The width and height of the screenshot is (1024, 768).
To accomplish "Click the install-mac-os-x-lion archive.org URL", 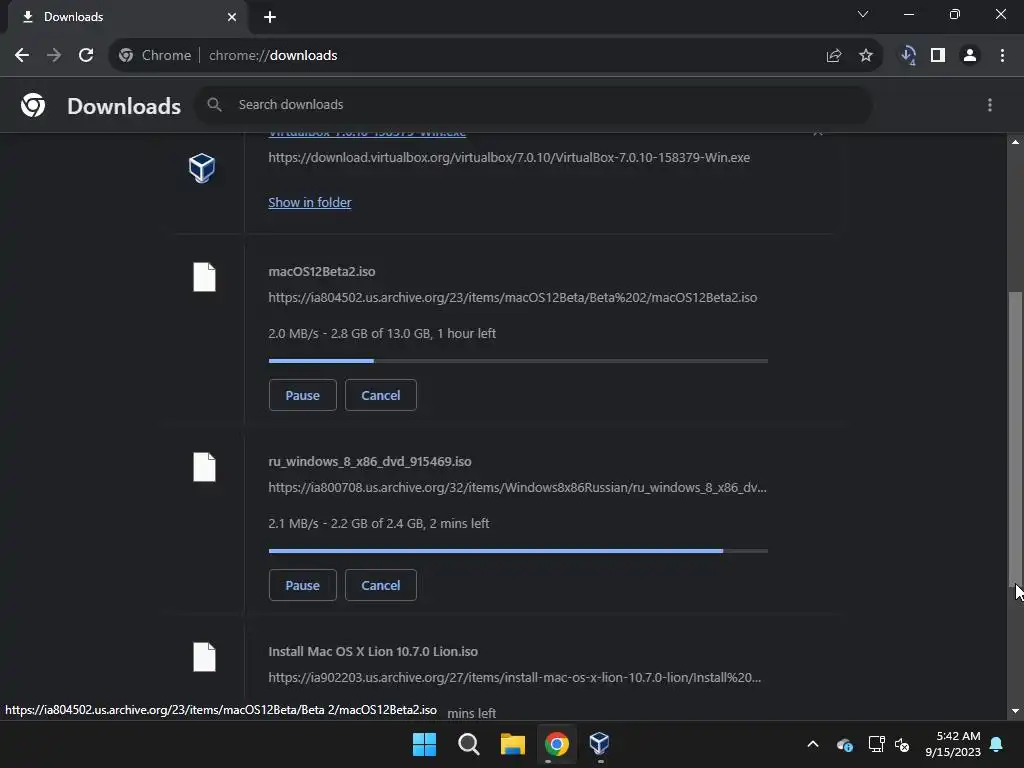I will [x=515, y=677].
